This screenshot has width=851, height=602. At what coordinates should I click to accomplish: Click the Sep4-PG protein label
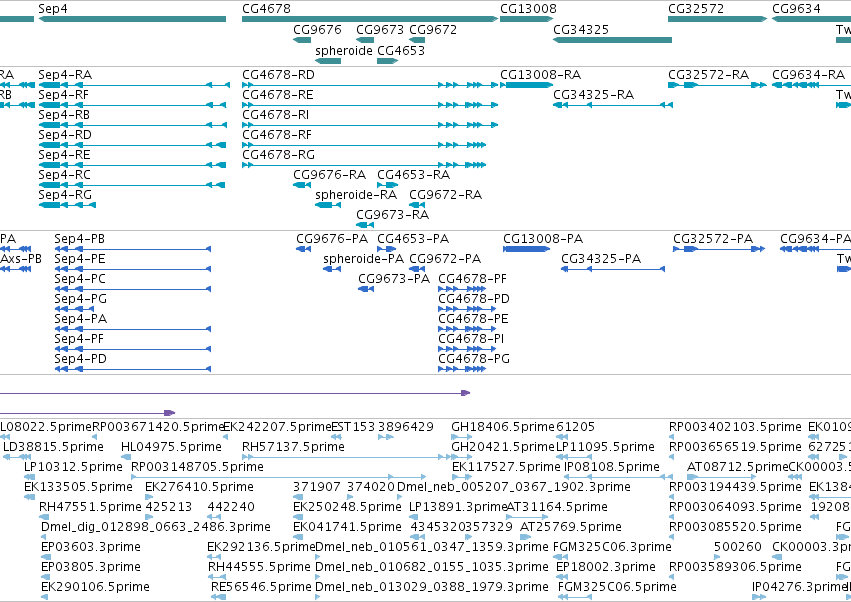pos(80,299)
